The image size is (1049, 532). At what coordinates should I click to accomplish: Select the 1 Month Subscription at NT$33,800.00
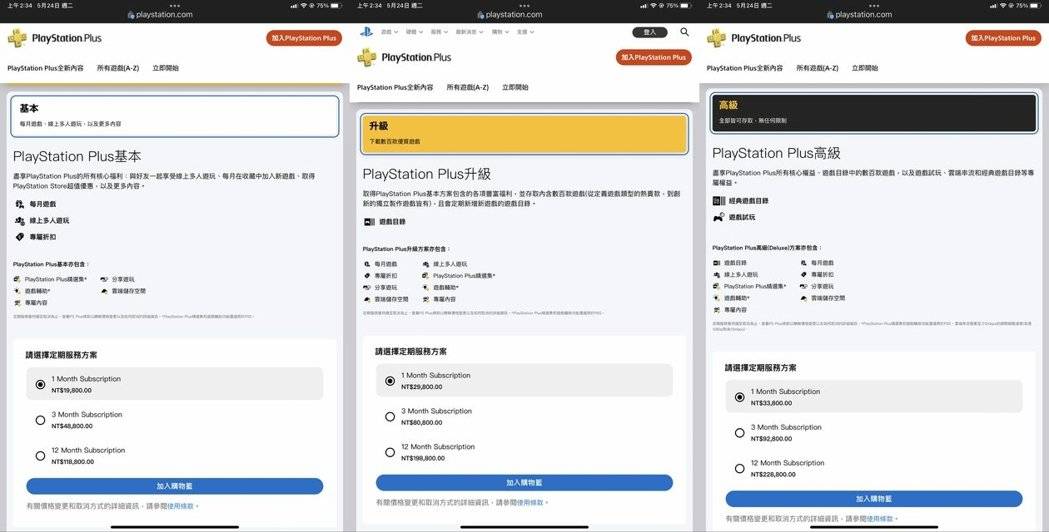pyautogui.click(x=739, y=397)
